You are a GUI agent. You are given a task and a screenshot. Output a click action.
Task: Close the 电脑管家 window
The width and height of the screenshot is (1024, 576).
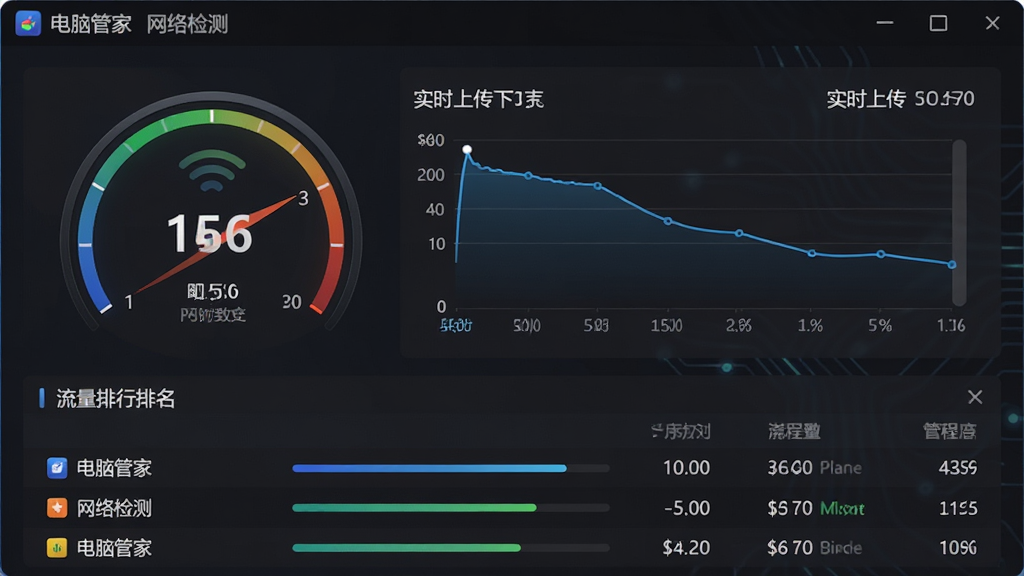pos(992,24)
